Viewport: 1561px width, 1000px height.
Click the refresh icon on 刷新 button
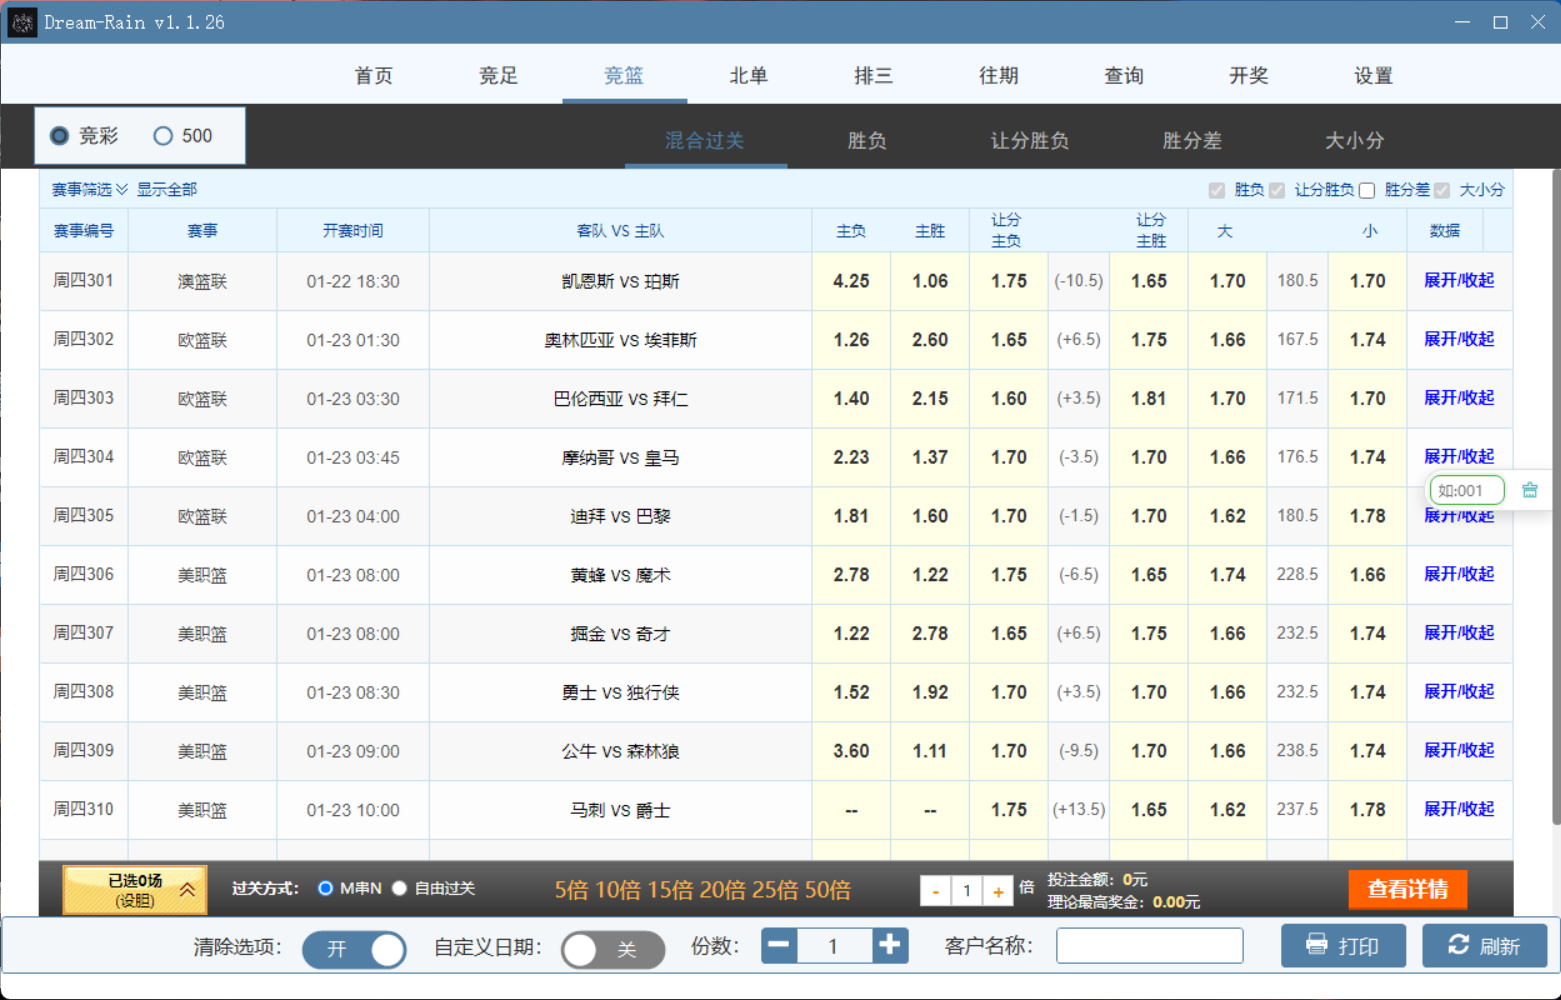(1458, 945)
